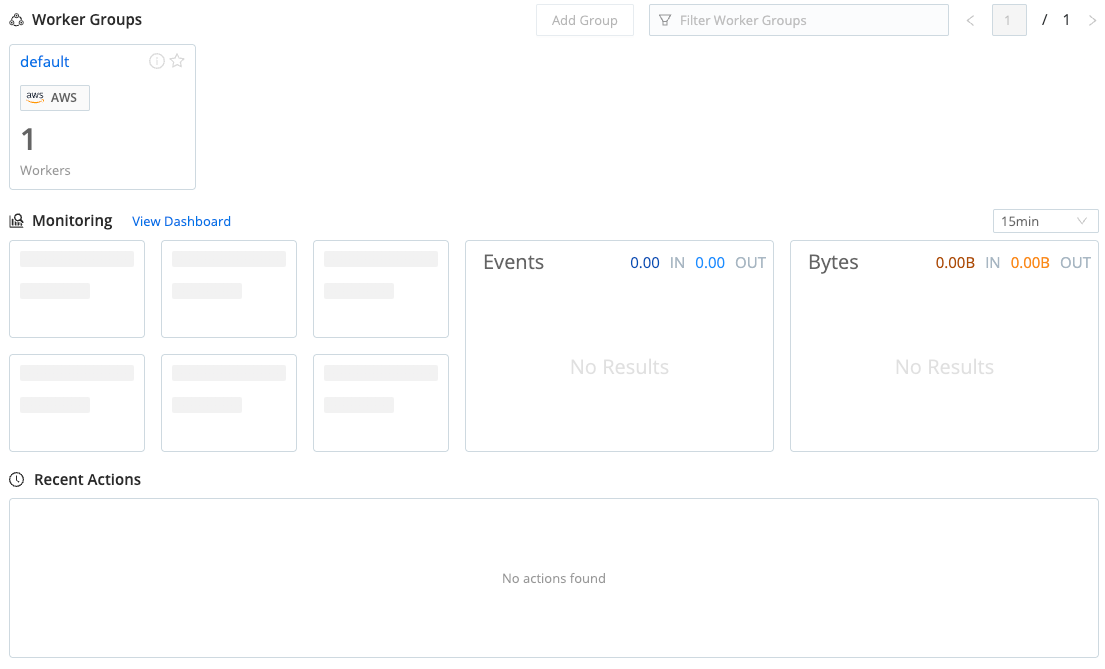Image resolution: width=1105 pixels, height=669 pixels.
Task: Click the Workers count in default card
Action: click(x=28, y=140)
